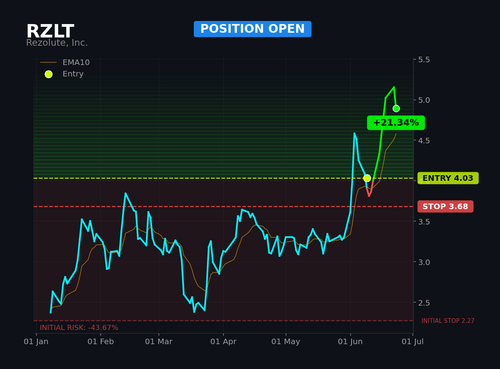Click the Rezolute, Inc. company name
The image size is (500, 369).
tap(57, 43)
